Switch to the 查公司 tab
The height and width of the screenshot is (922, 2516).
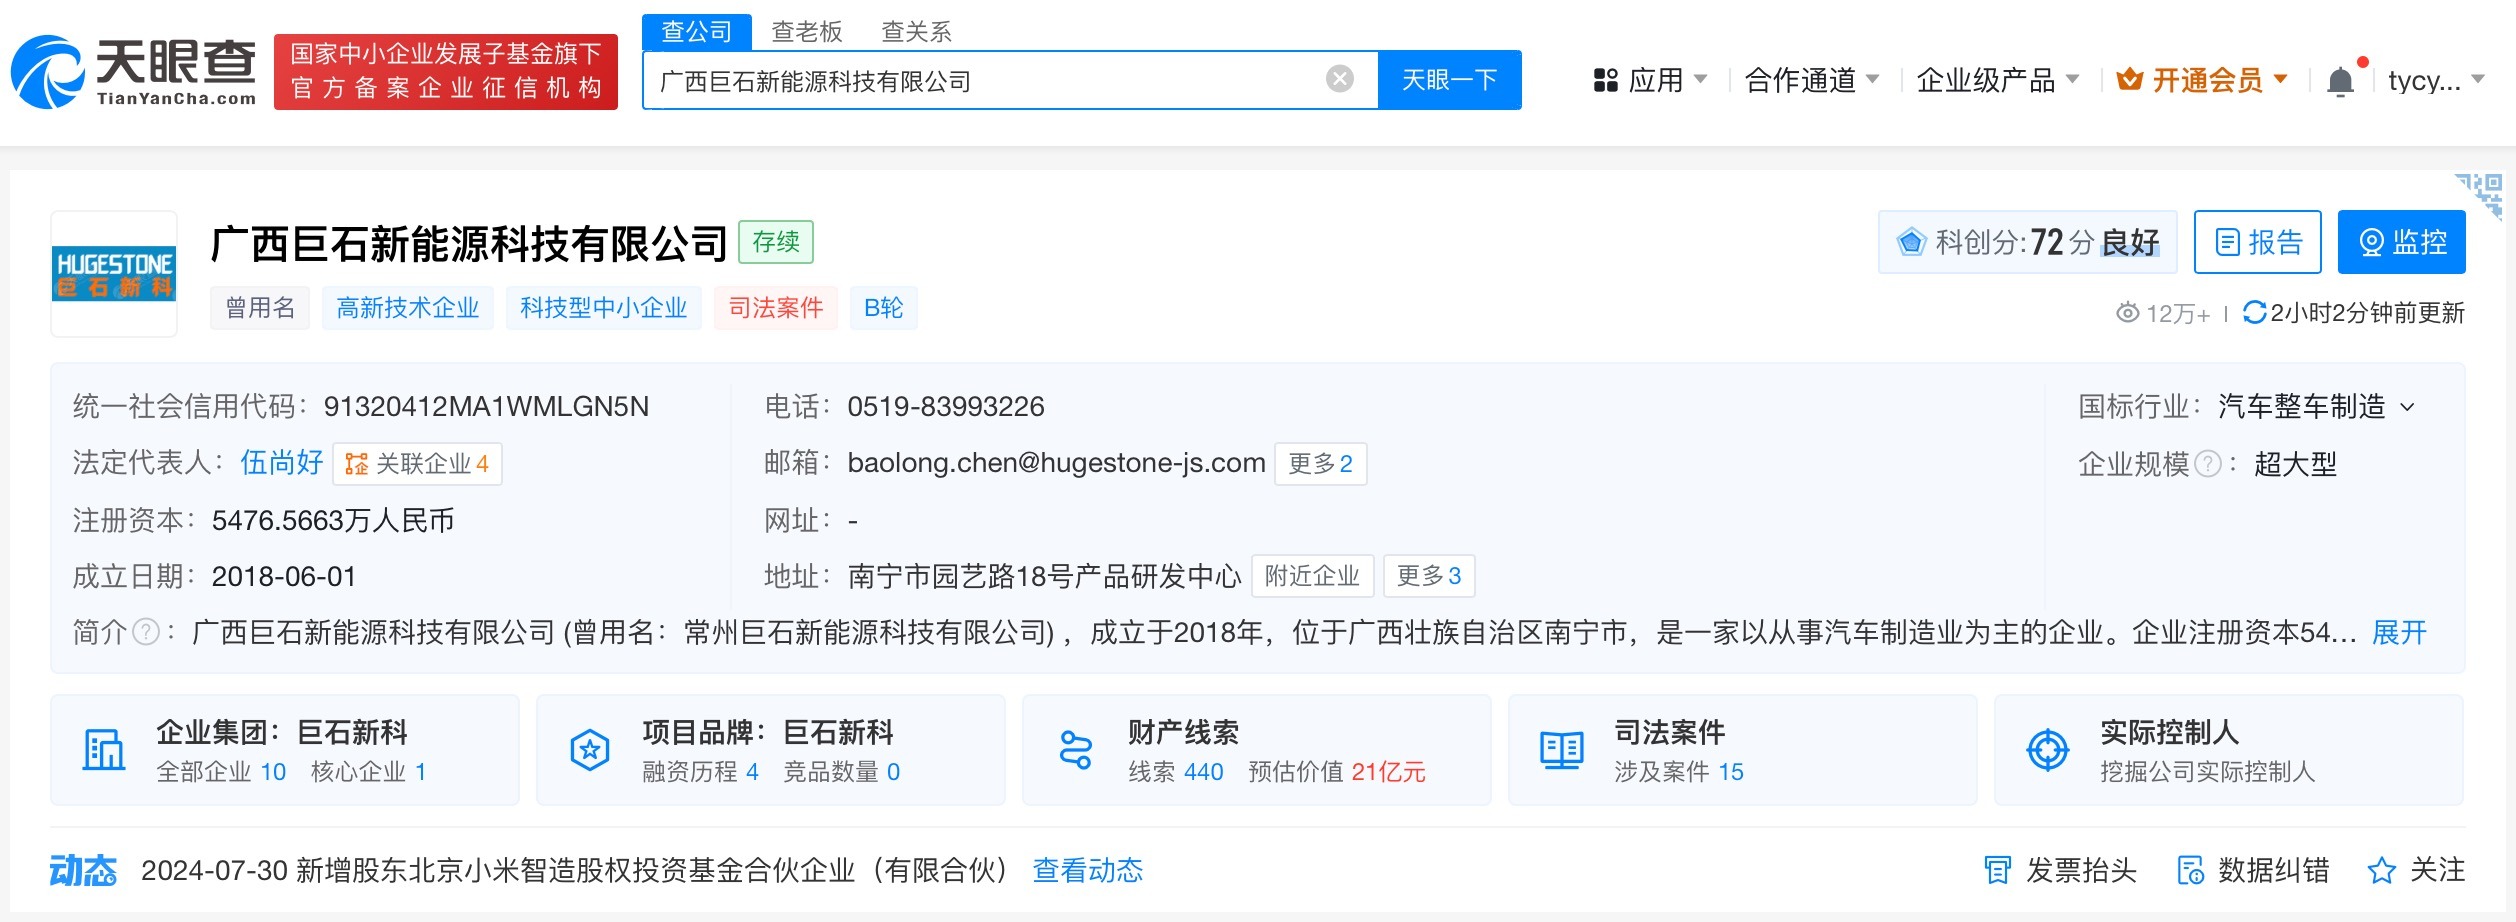[696, 32]
